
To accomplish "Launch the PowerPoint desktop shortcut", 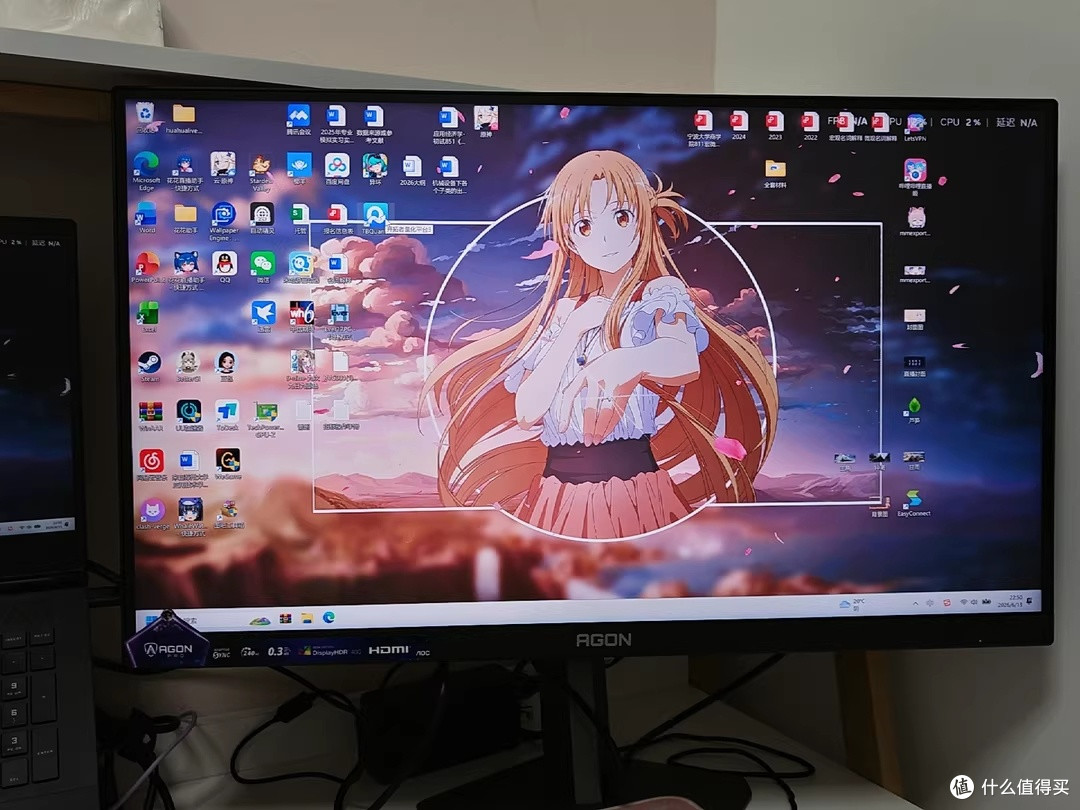I will click(147, 267).
